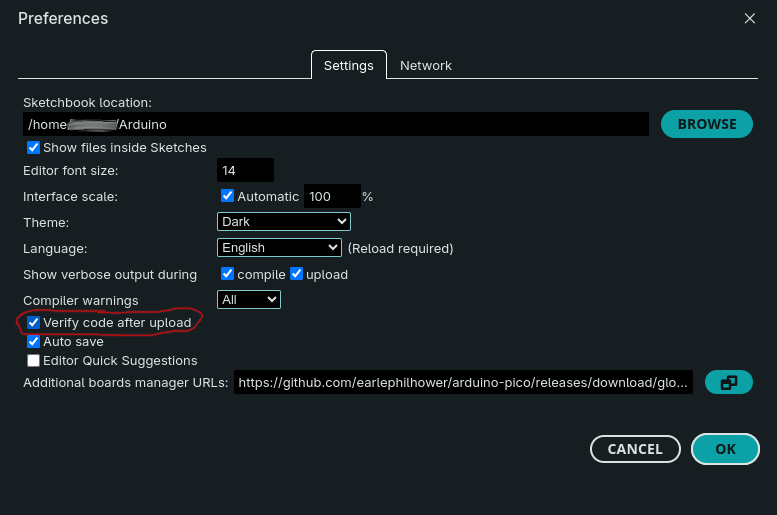
Task: Open the additional boards URLs editor icon
Action: [x=728, y=382]
